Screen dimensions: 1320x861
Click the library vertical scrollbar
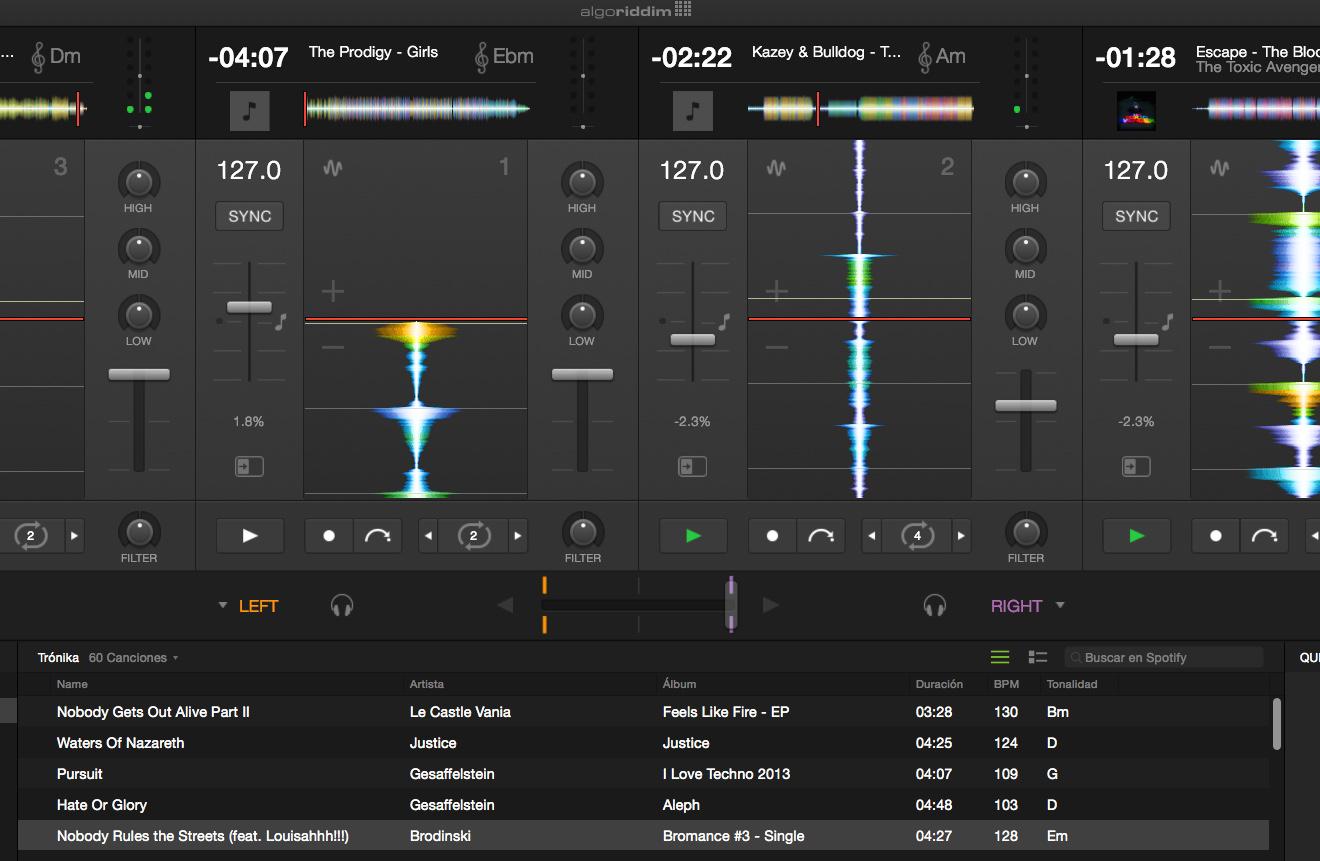[x=1277, y=723]
